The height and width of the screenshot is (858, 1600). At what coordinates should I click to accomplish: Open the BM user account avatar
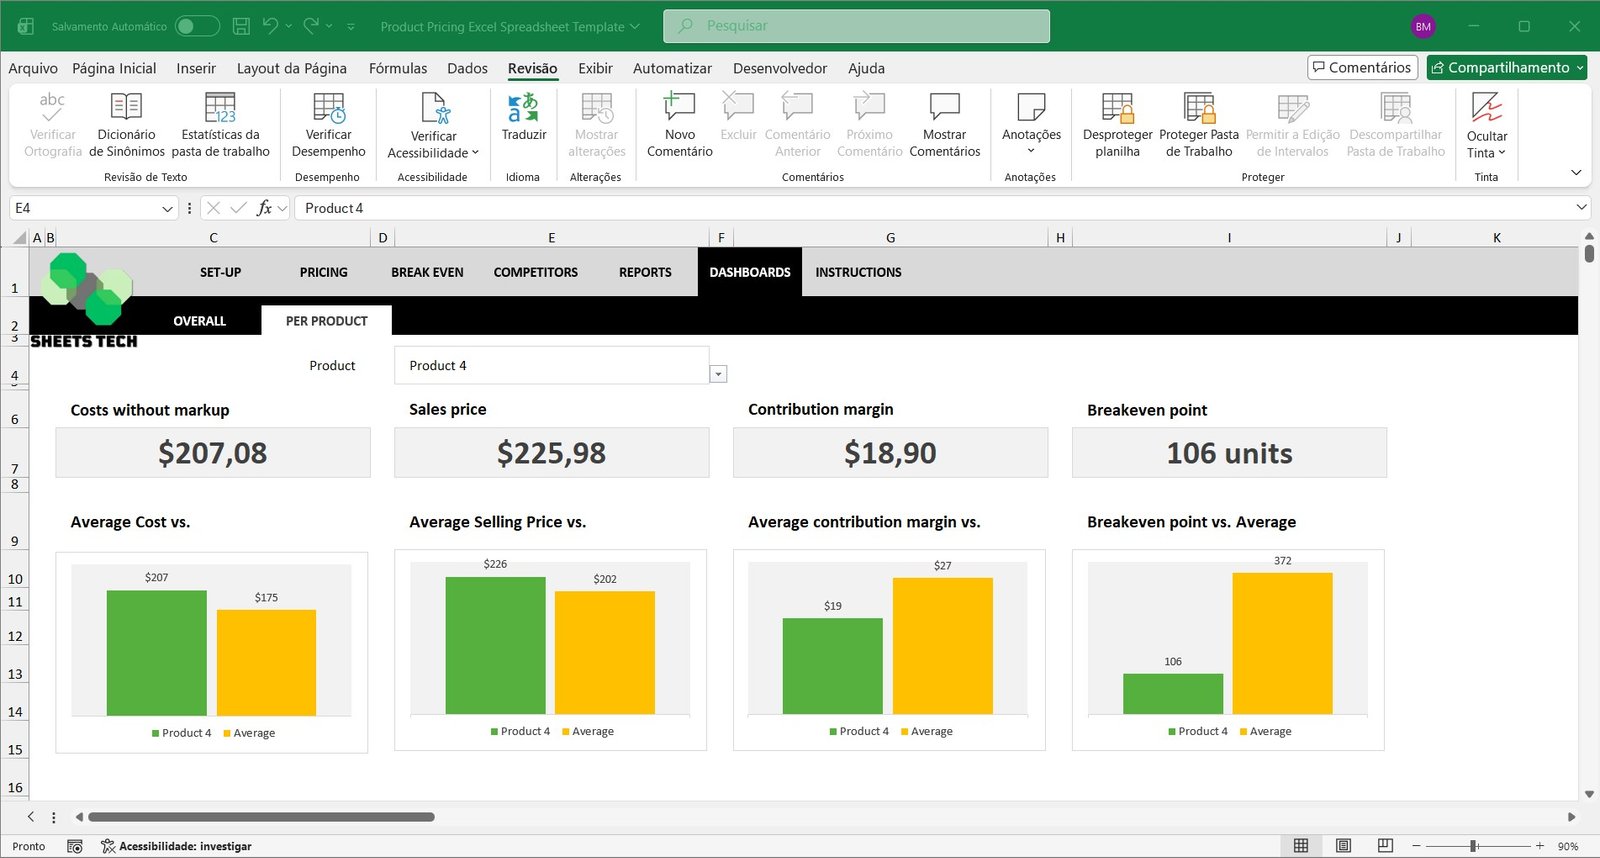(x=1423, y=27)
